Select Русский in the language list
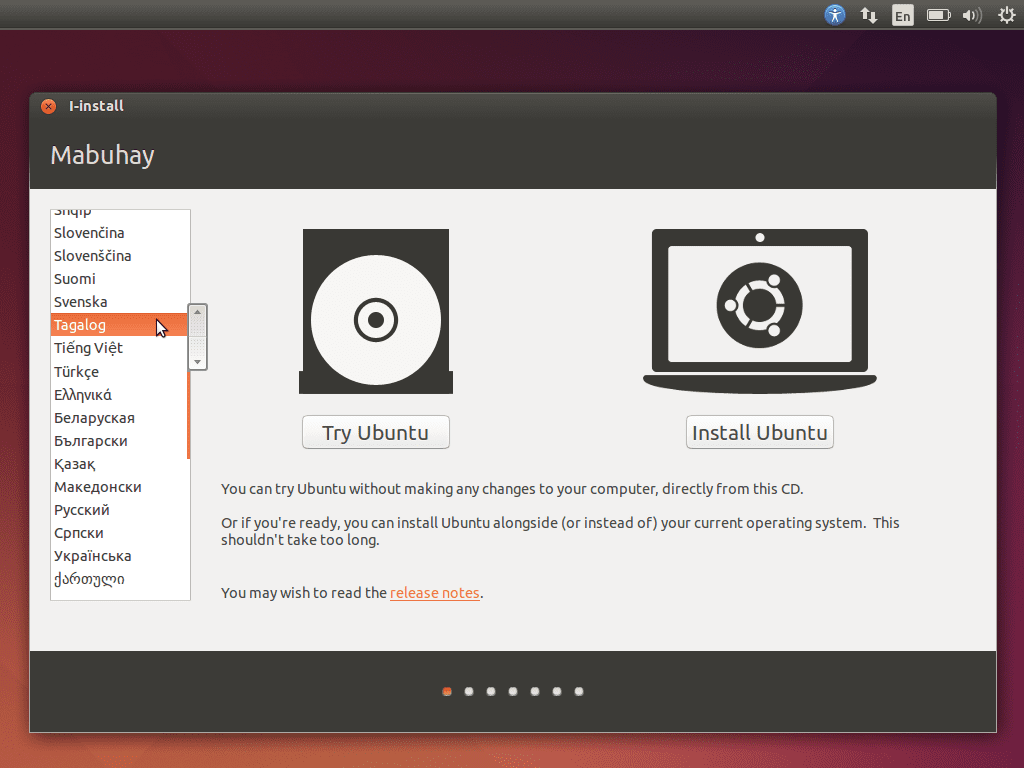The width and height of the screenshot is (1024, 768). (x=119, y=510)
